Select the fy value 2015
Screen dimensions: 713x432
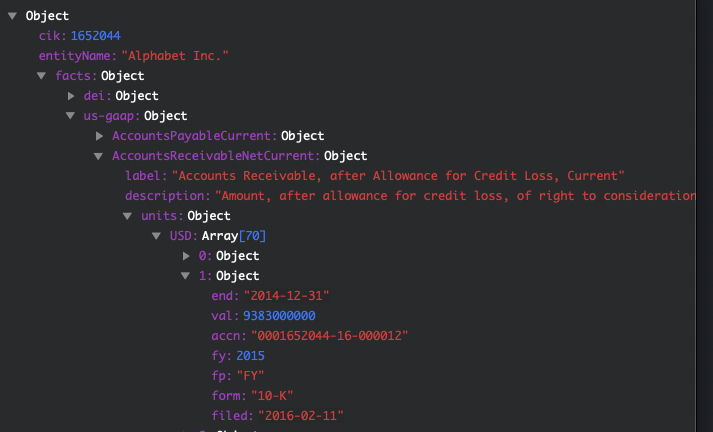click(x=251, y=356)
